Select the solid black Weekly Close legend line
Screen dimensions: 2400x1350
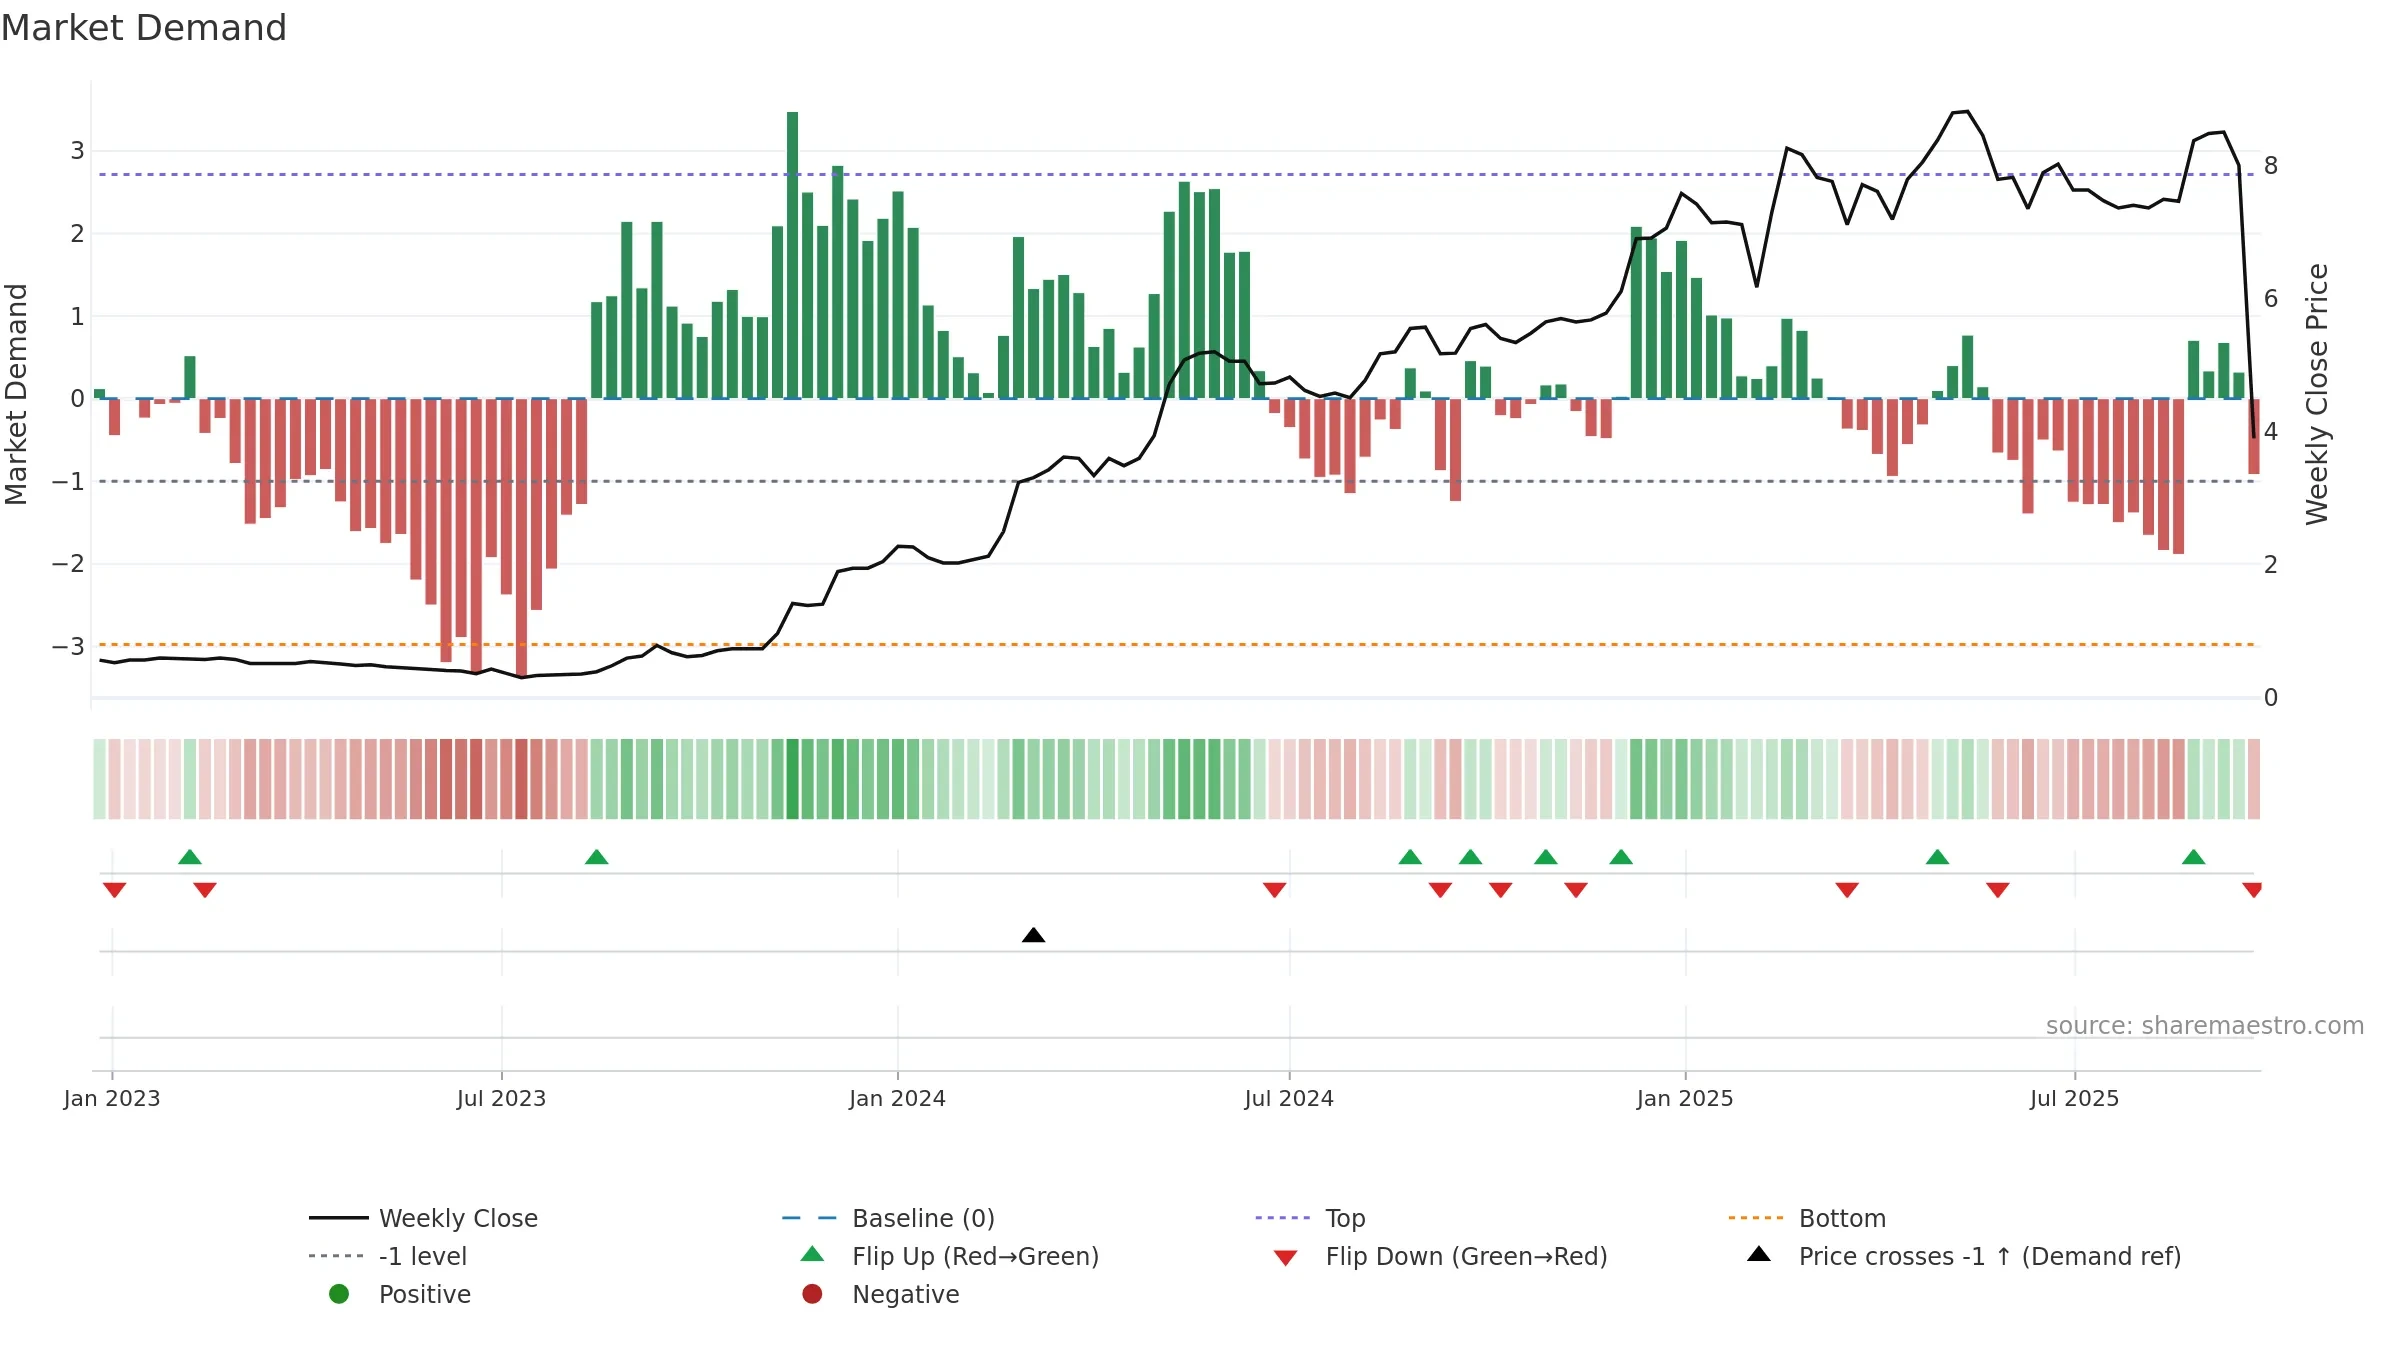[338, 1218]
